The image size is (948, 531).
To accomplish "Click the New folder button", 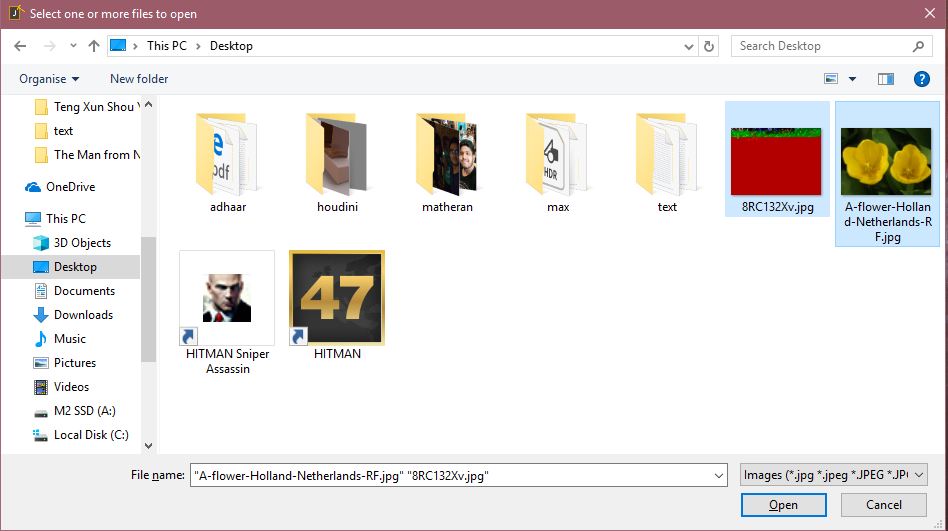I will coord(139,79).
